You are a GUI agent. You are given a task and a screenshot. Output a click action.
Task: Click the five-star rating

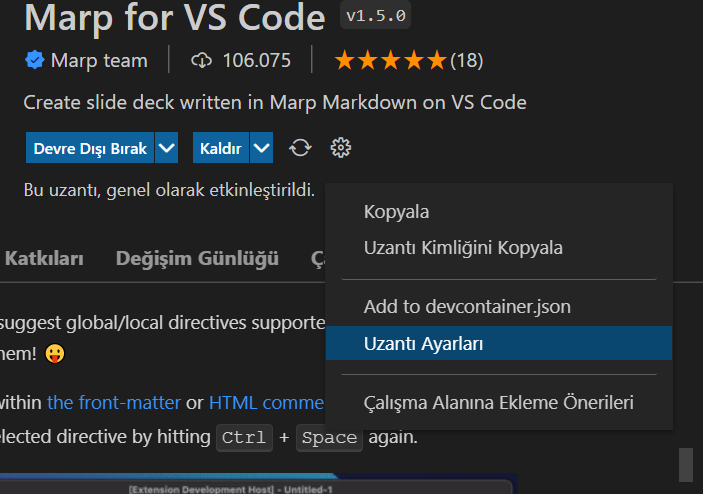[x=390, y=61]
